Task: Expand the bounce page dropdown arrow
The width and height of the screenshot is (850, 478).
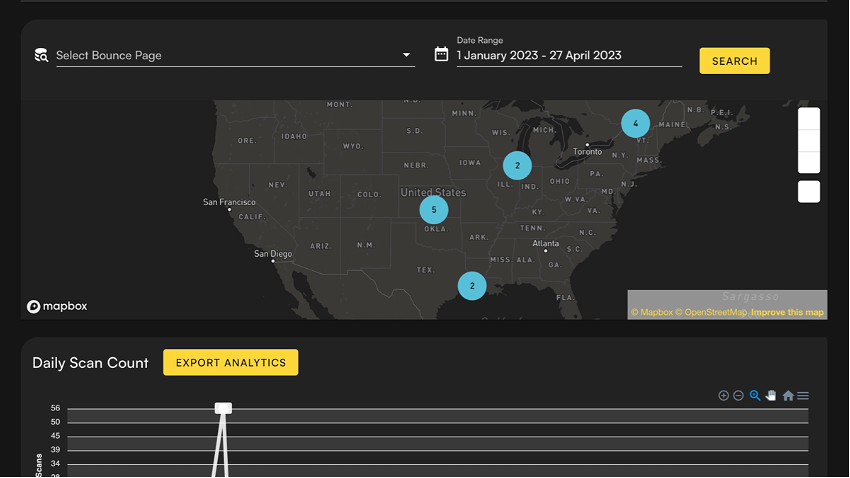Action: click(x=406, y=55)
